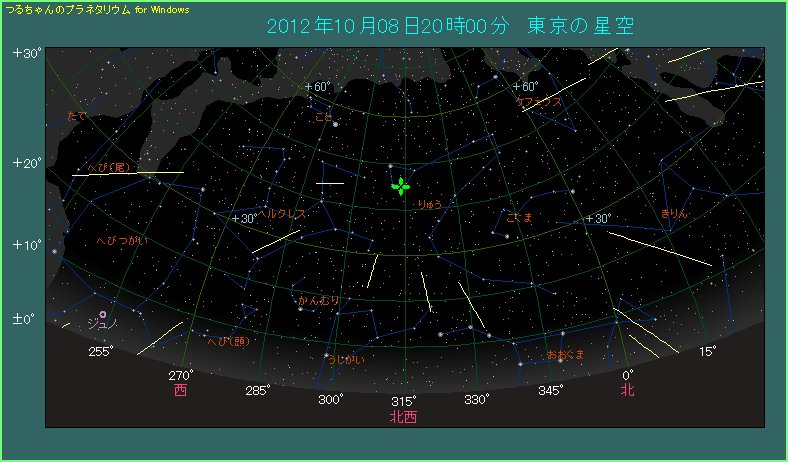Select the 255° azimuth label

[101, 351]
